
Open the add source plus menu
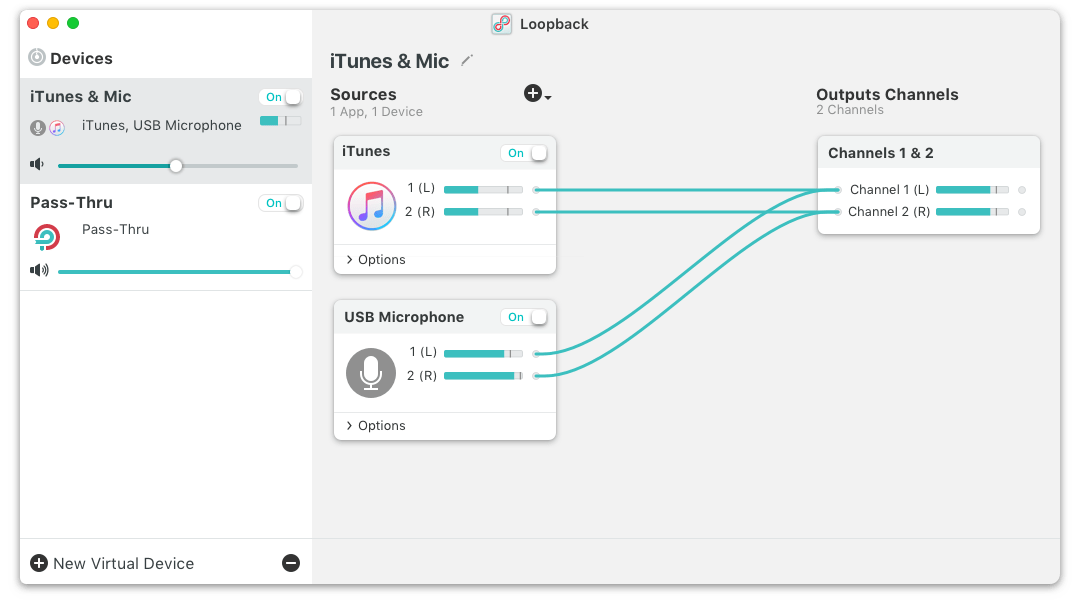pos(537,93)
